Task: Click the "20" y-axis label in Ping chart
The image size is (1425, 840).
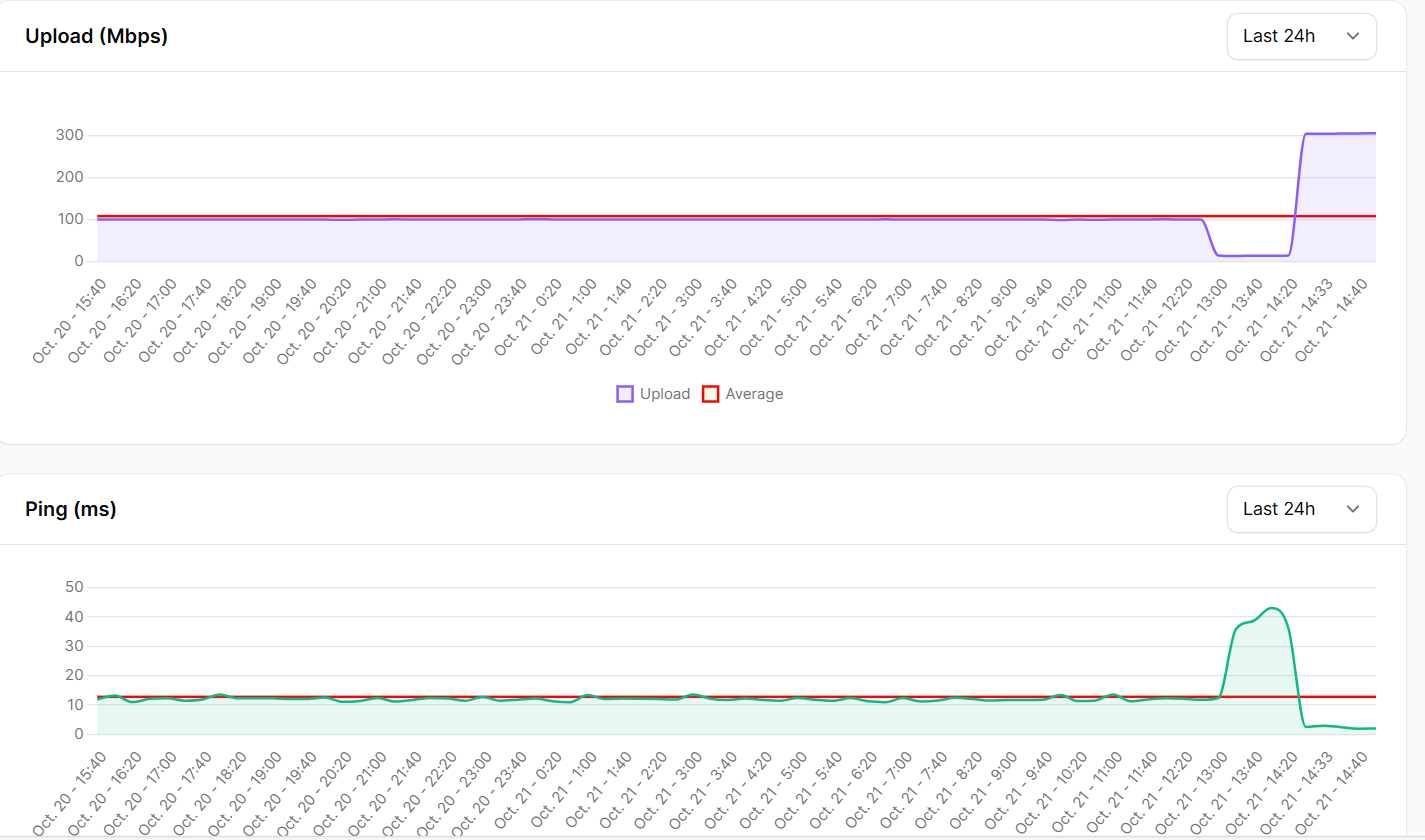Action: [76, 675]
